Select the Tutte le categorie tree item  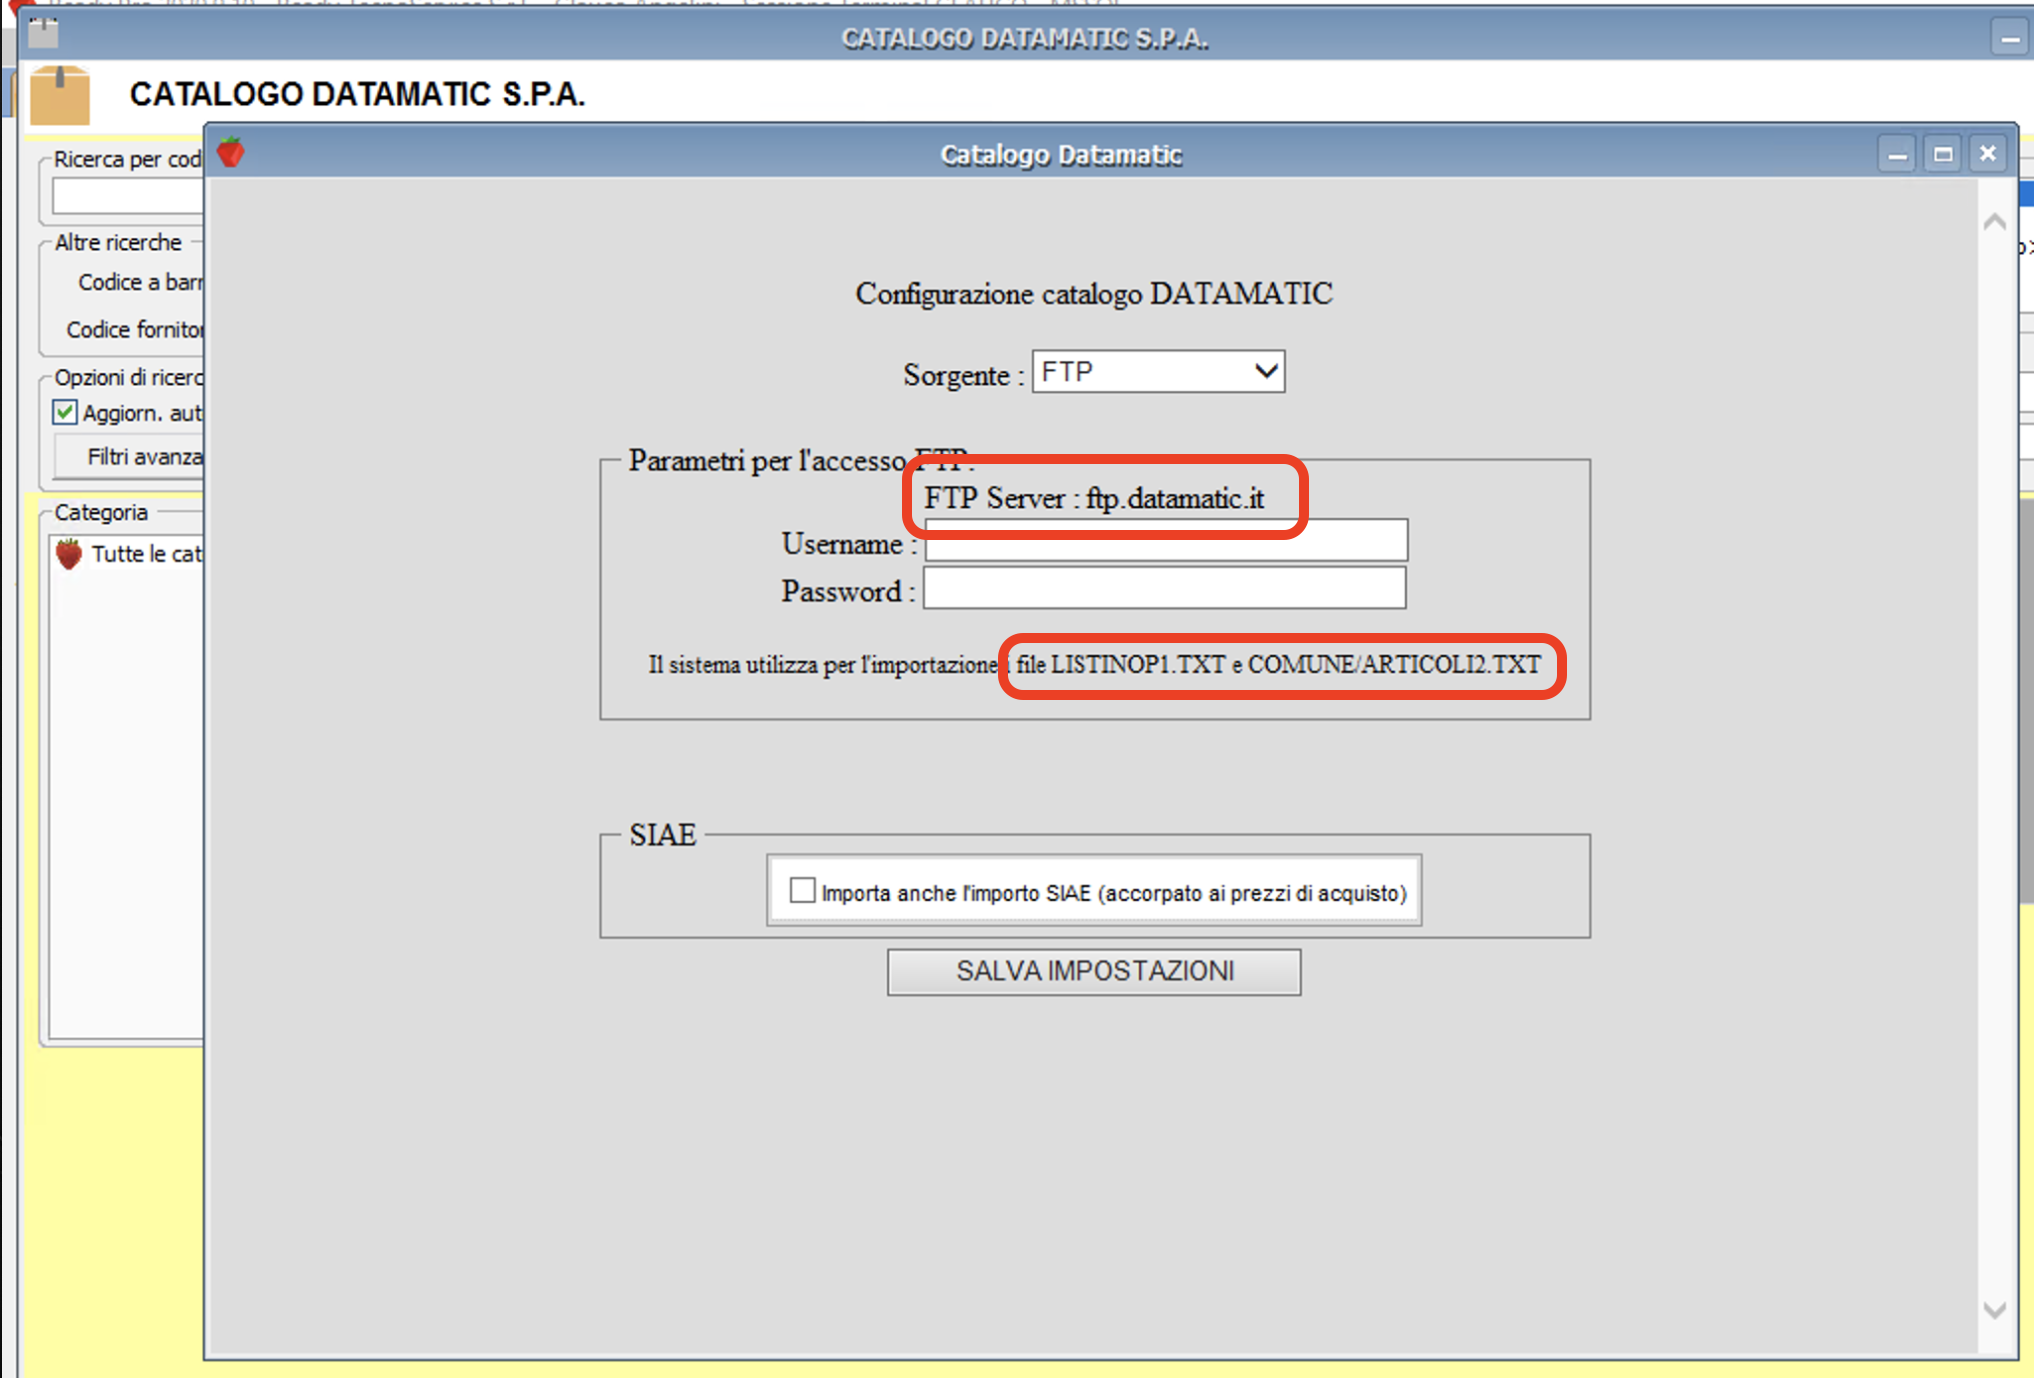click(x=146, y=554)
